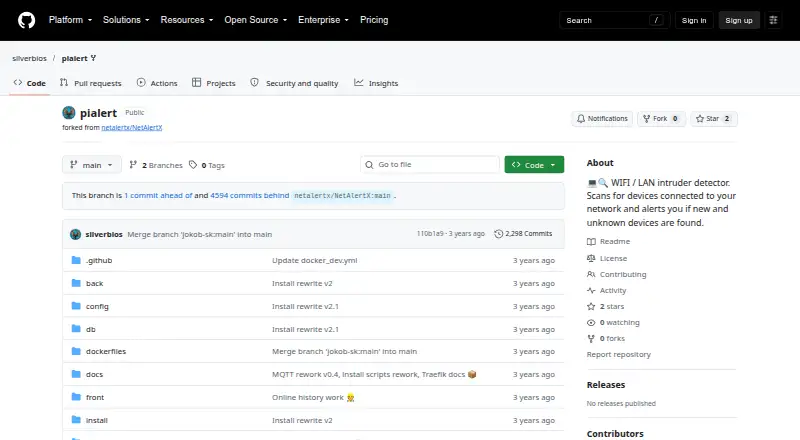Focus the Go to file input
The image size is (800, 440).
[x=430, y=164]
